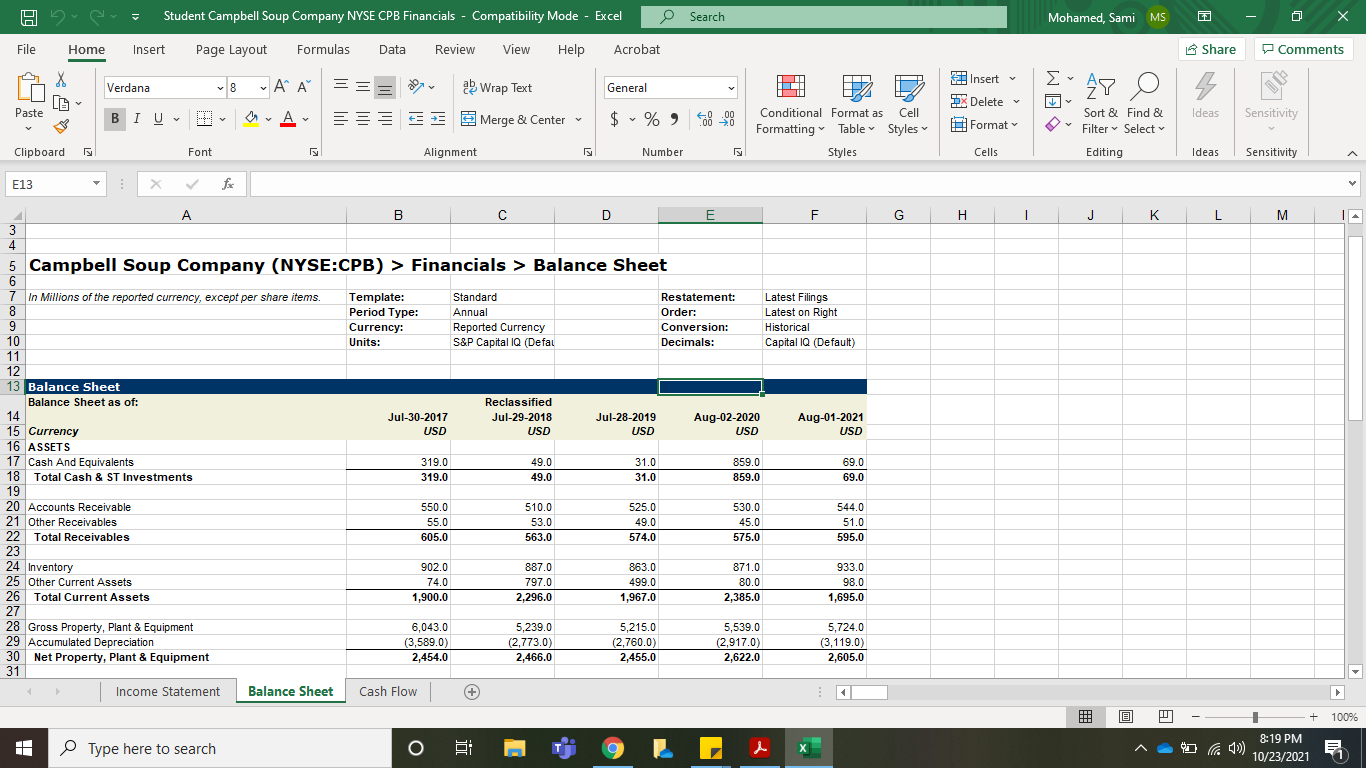Open the Formulas ribbon tab
The height and width of the screenshot is (768, 1366).
(323, 49)
